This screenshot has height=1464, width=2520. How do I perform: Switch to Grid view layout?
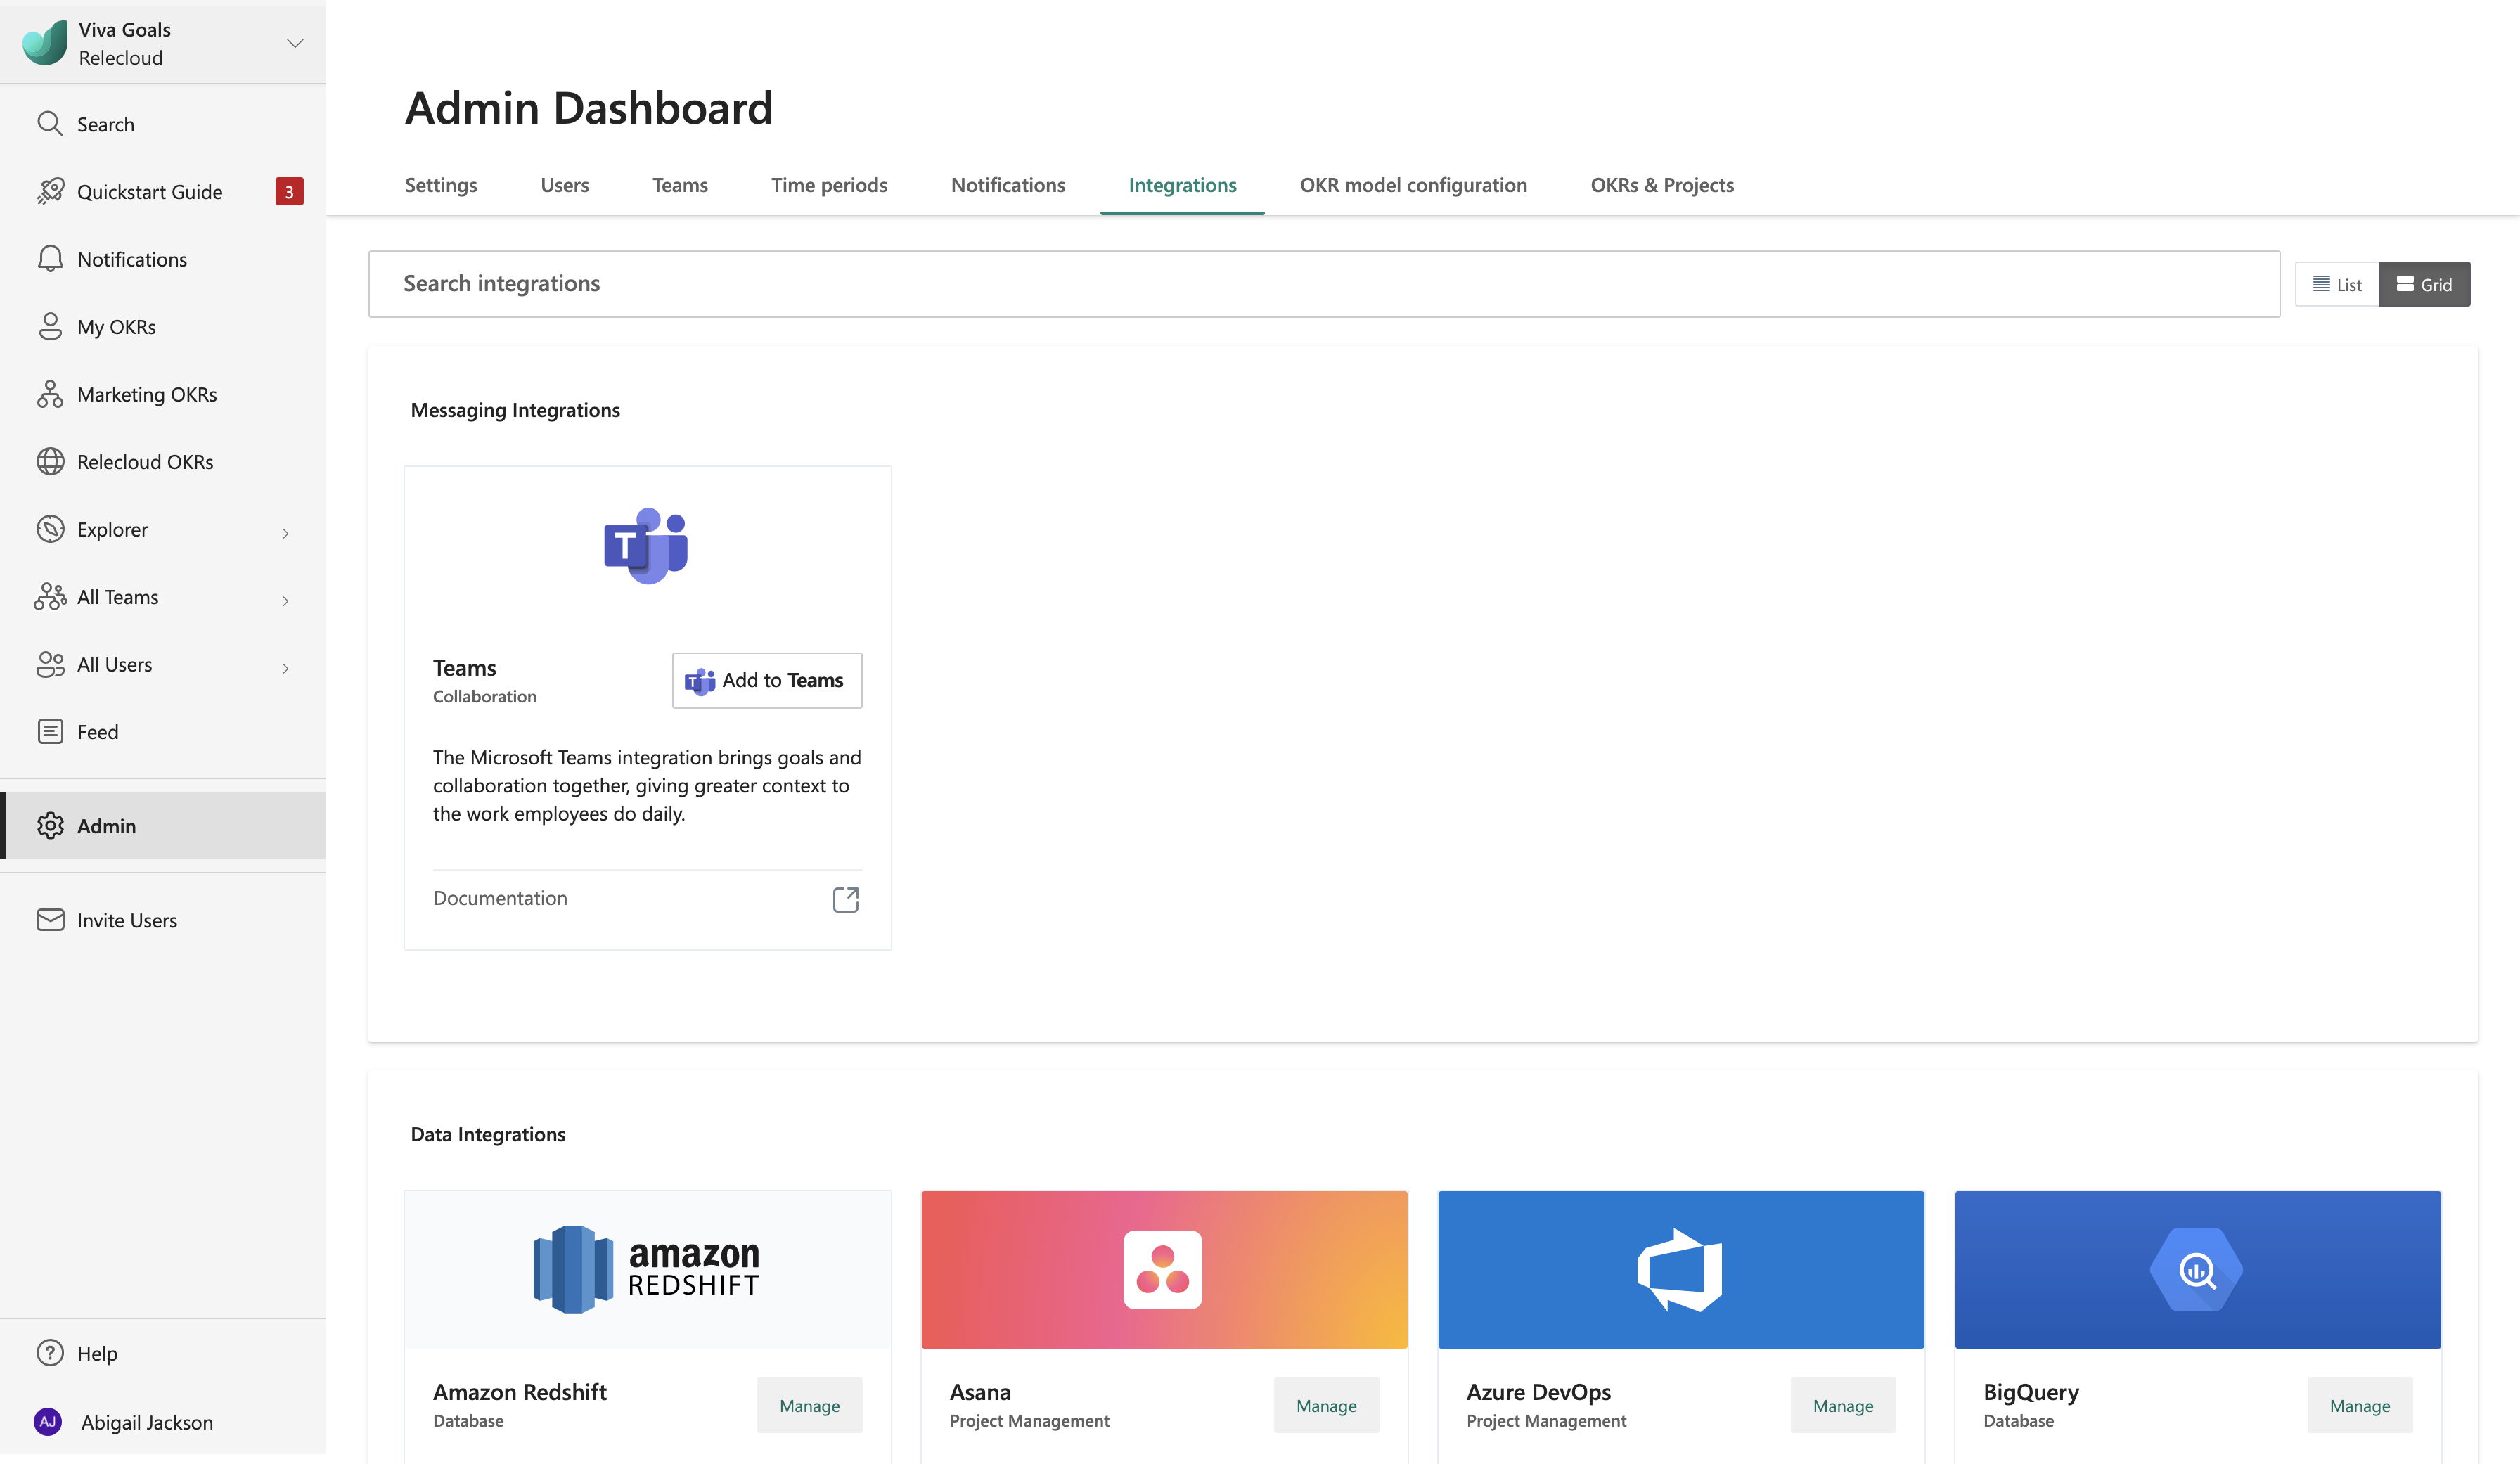click(x=2424, y=283)
